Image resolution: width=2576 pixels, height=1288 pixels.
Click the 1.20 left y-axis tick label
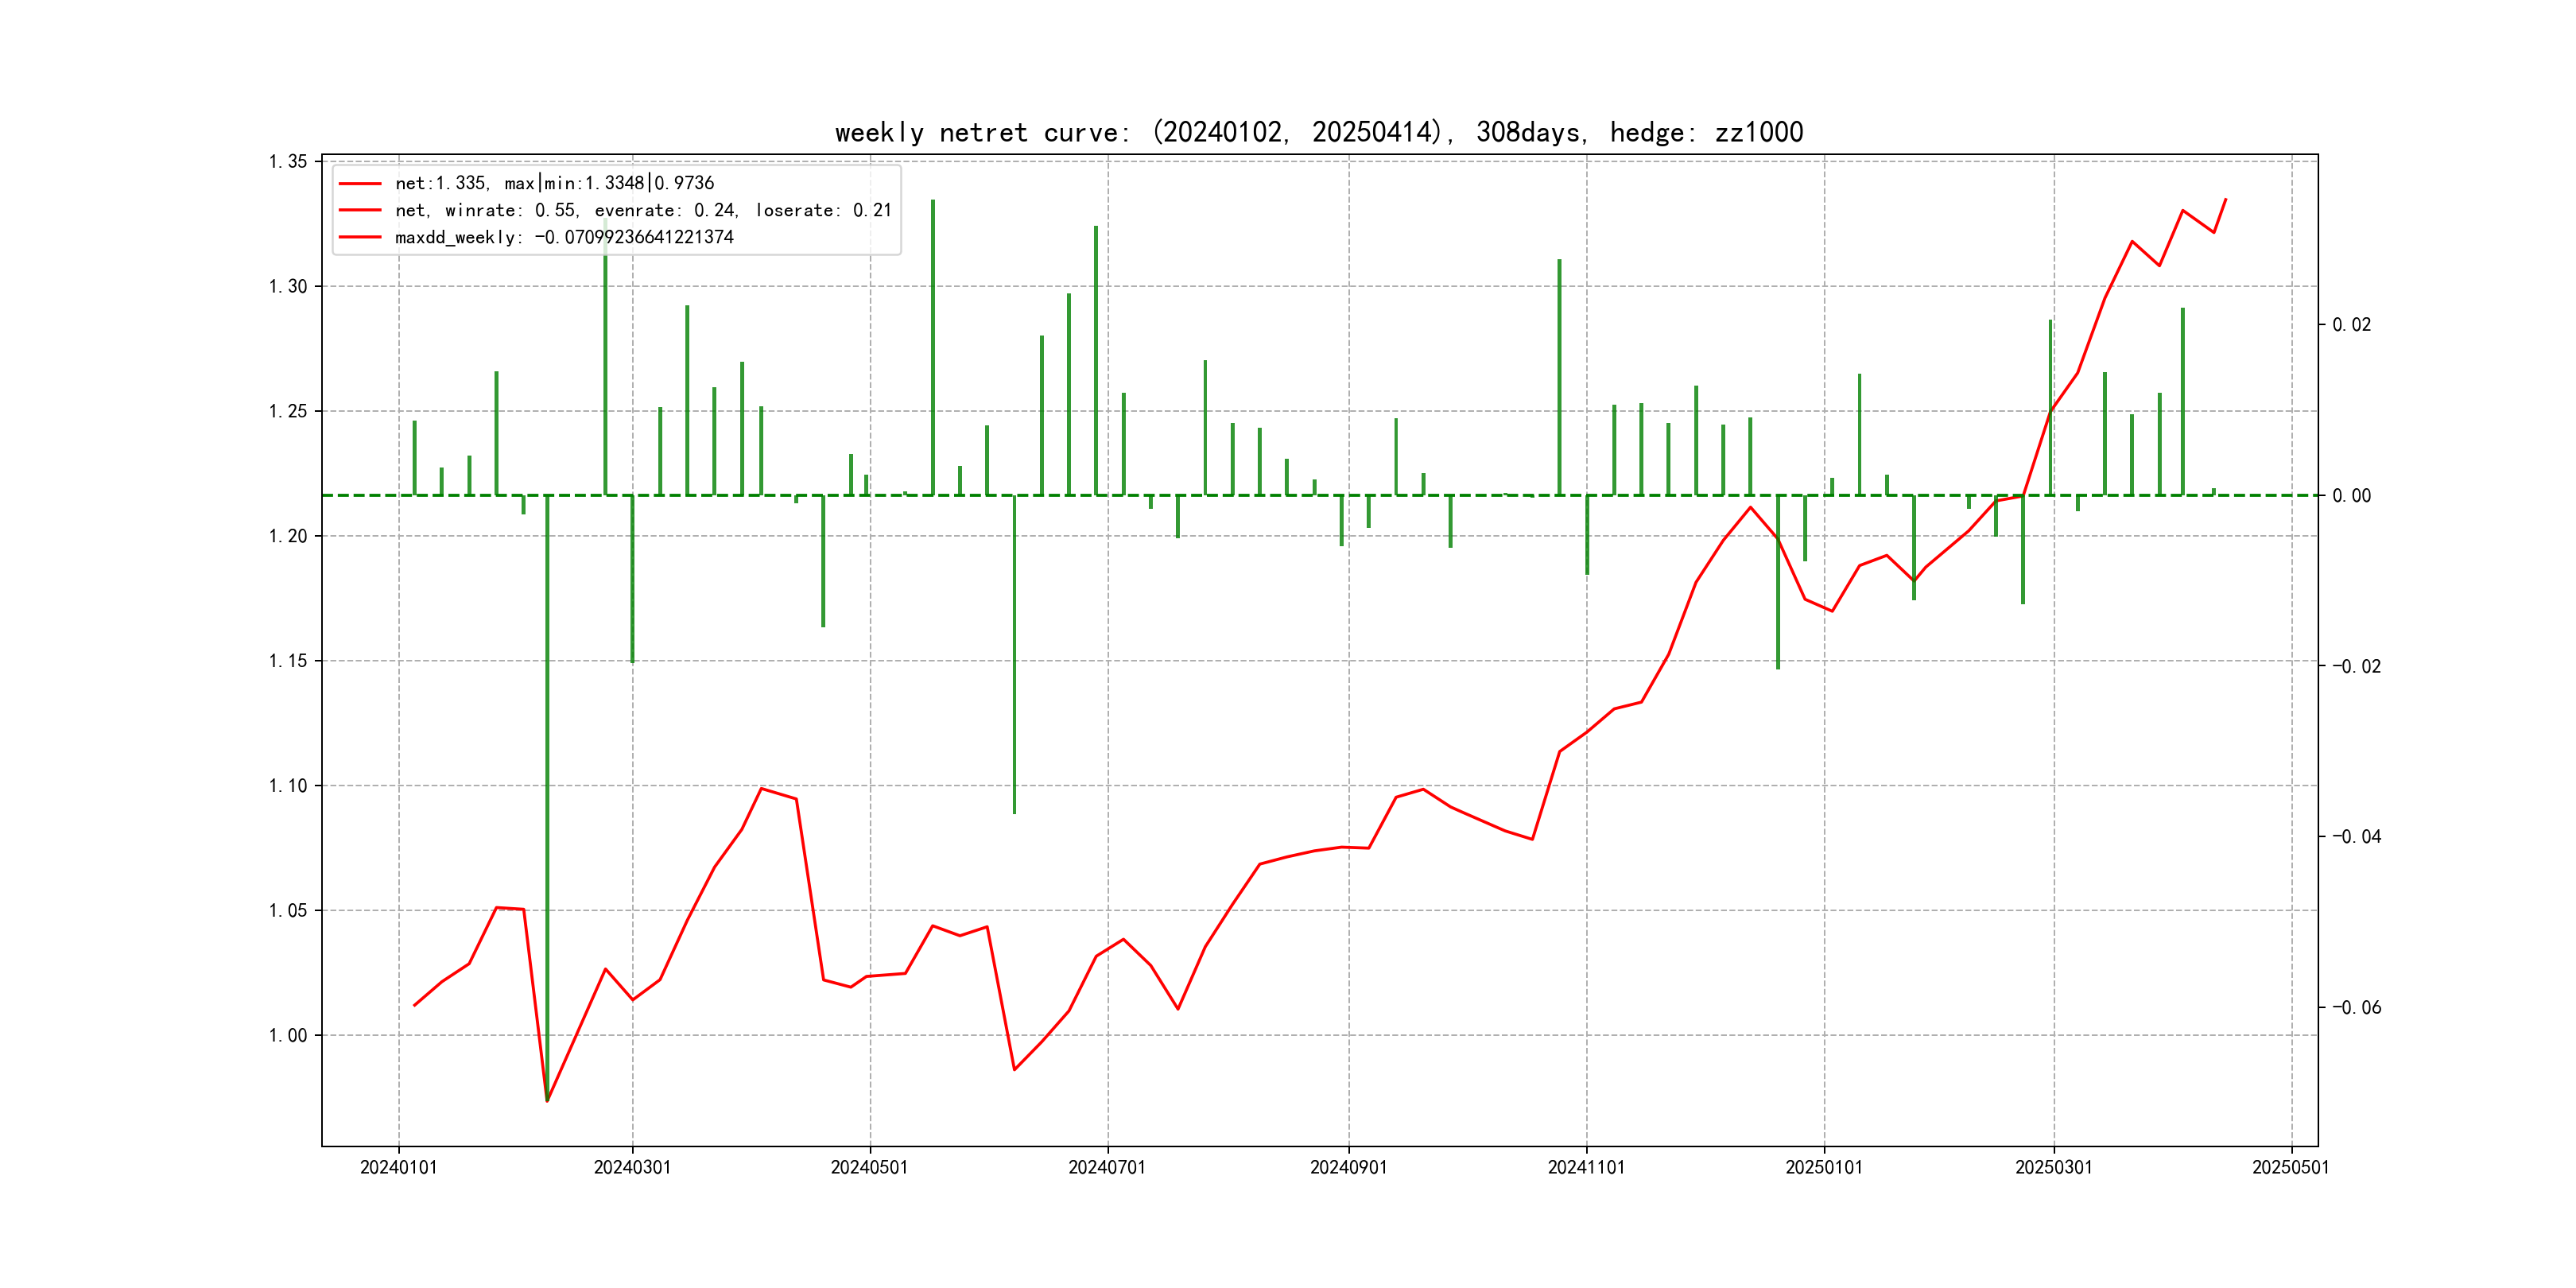click(x=288, y=536)
